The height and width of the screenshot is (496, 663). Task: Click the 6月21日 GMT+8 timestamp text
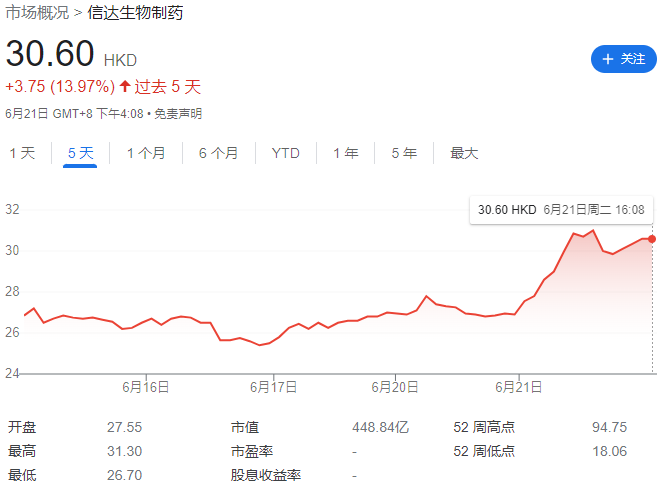click(x=74, y=114)
